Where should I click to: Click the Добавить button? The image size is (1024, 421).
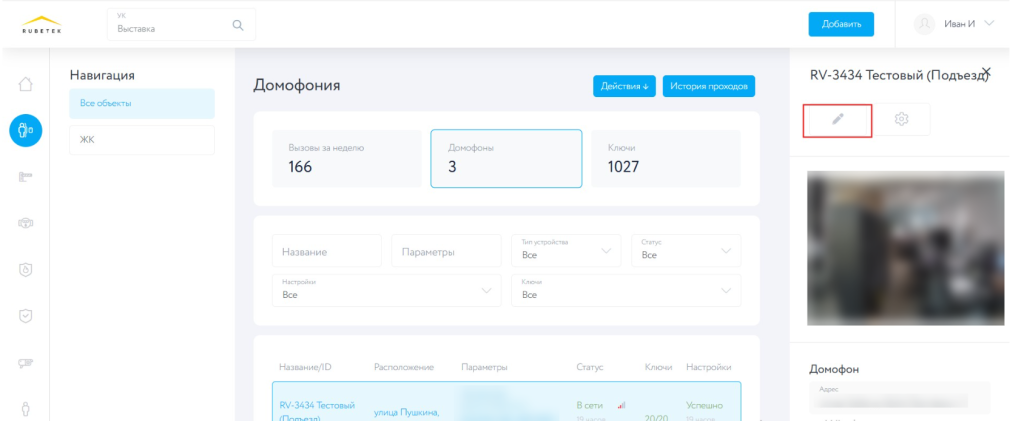click(x=841, y=24)
